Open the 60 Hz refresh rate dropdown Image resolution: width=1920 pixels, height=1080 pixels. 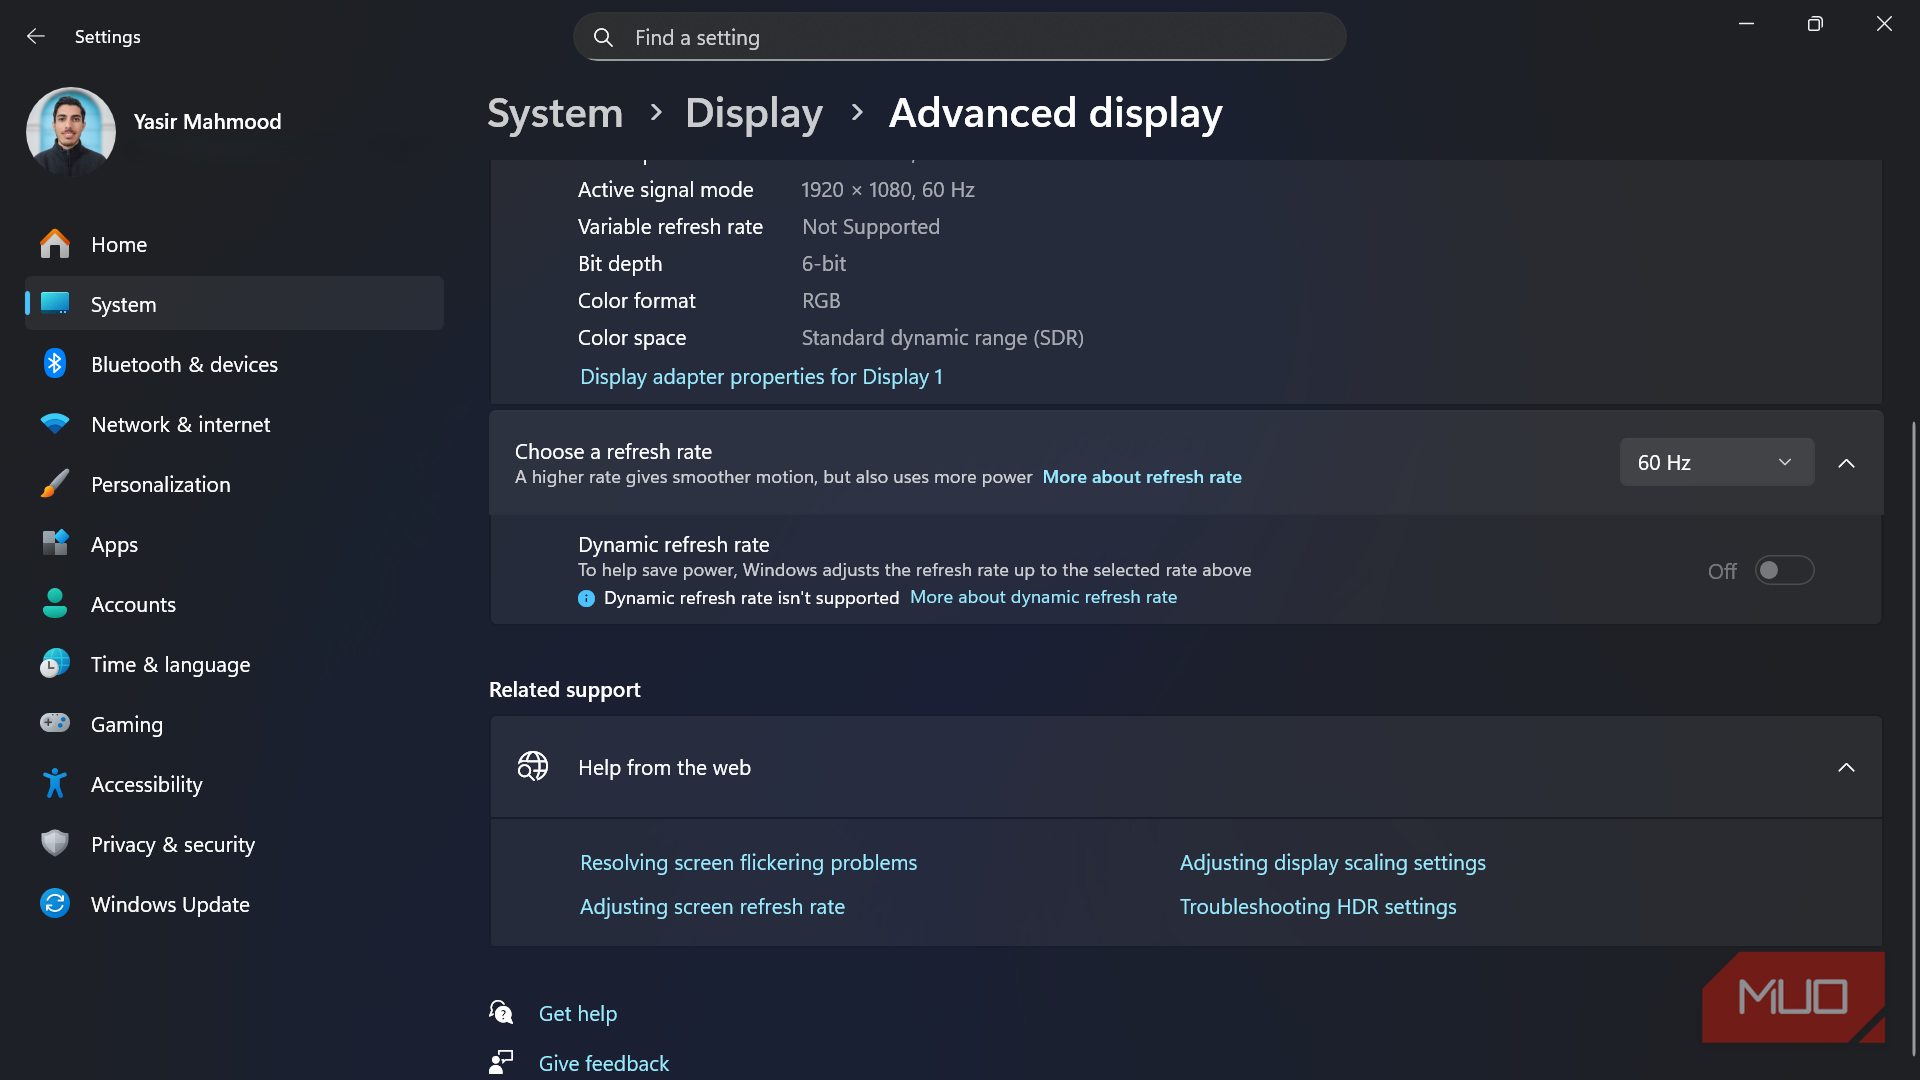[1717, 463]
